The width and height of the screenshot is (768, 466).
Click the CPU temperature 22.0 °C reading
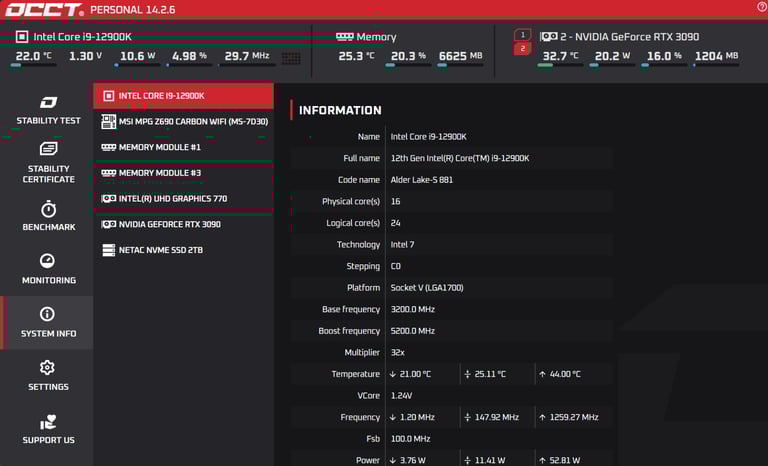click(x=33, y=56)
